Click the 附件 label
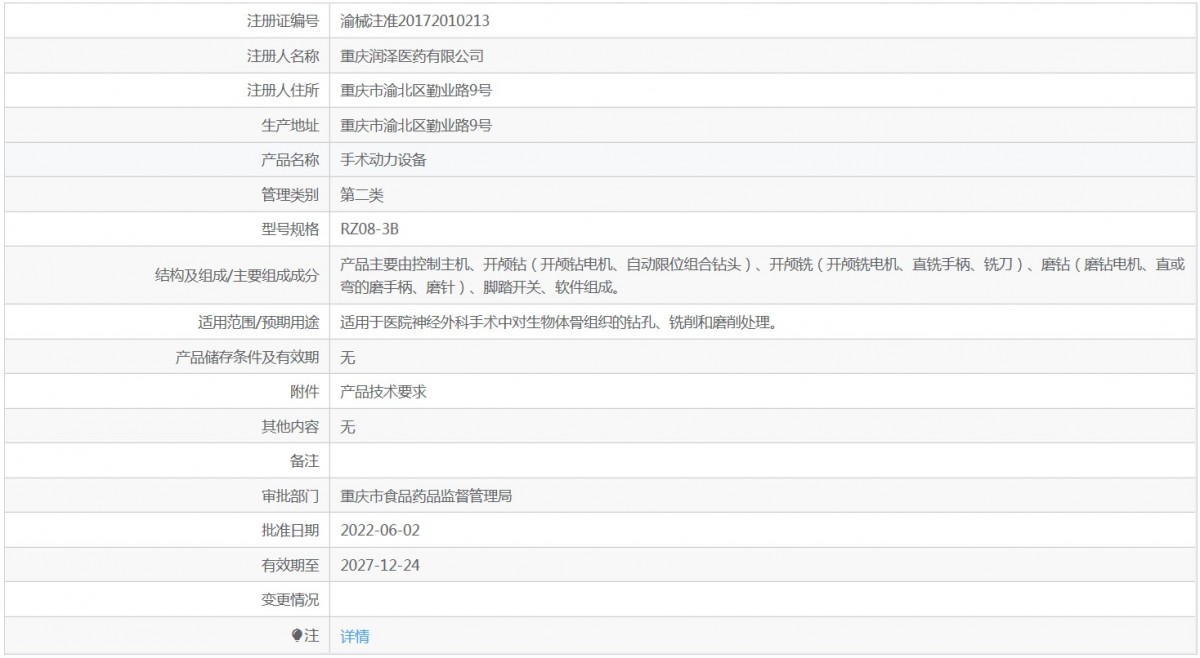Screen dimensions: 1200x658 pos(305,392)
